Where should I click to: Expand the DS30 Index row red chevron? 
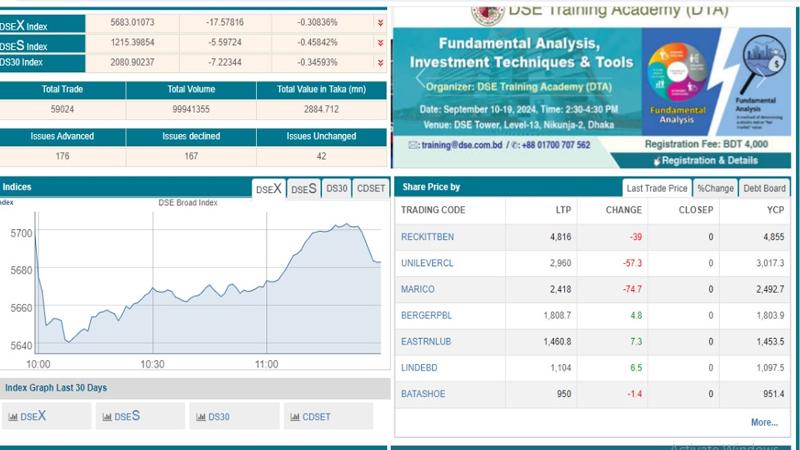[380, 63]
